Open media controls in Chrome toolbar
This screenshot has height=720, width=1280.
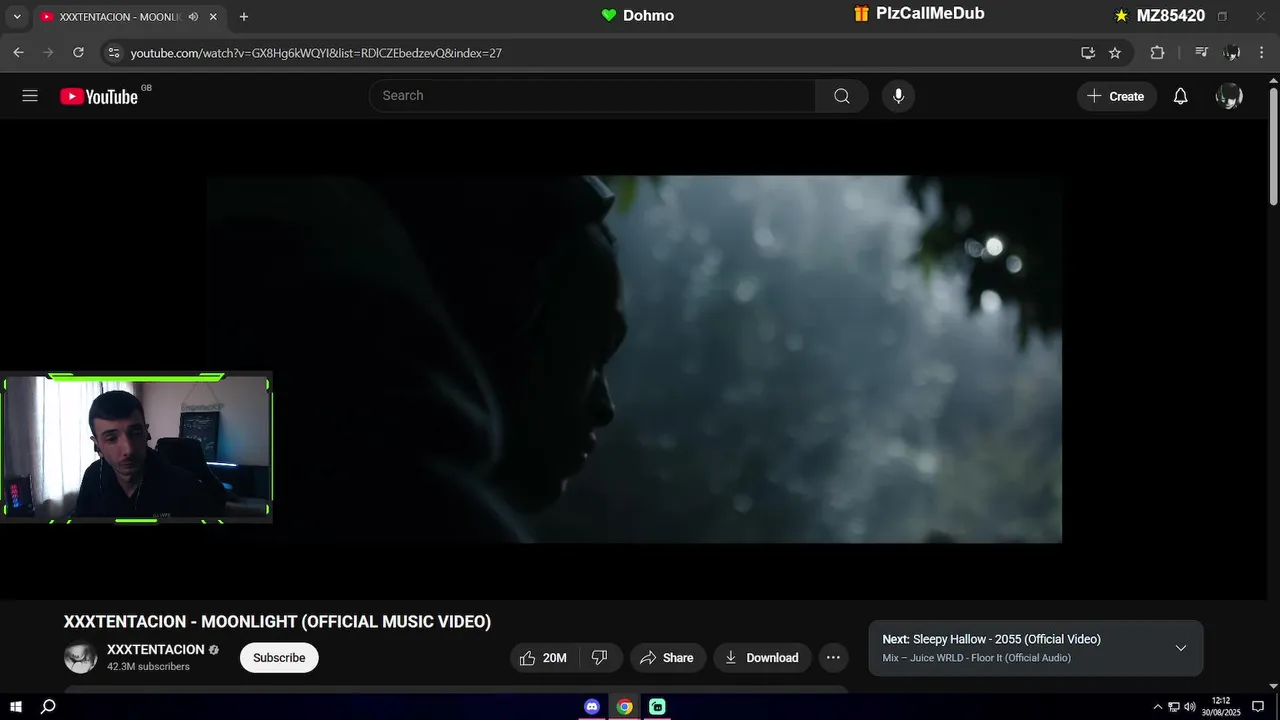click(x=1202, y=53)
